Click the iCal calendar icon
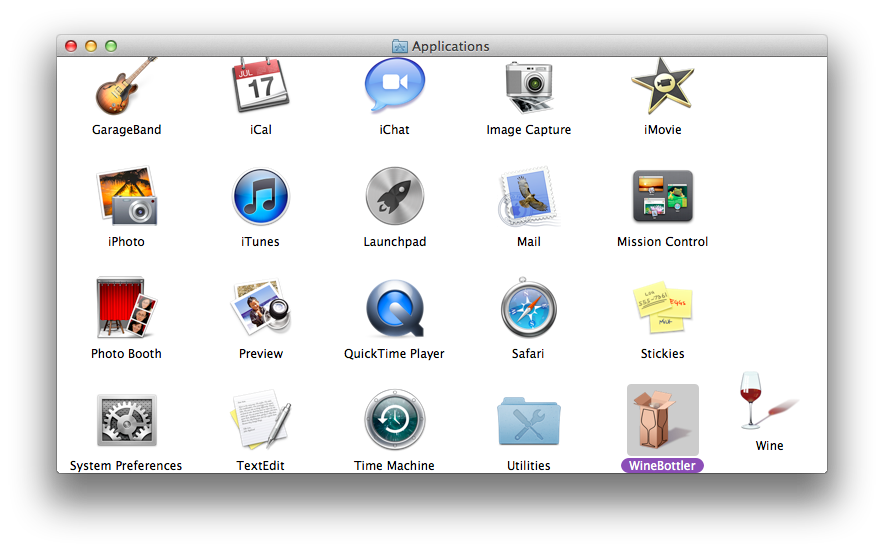The height and width of the screenshot is (552, 884). click(x=260, y=85)
